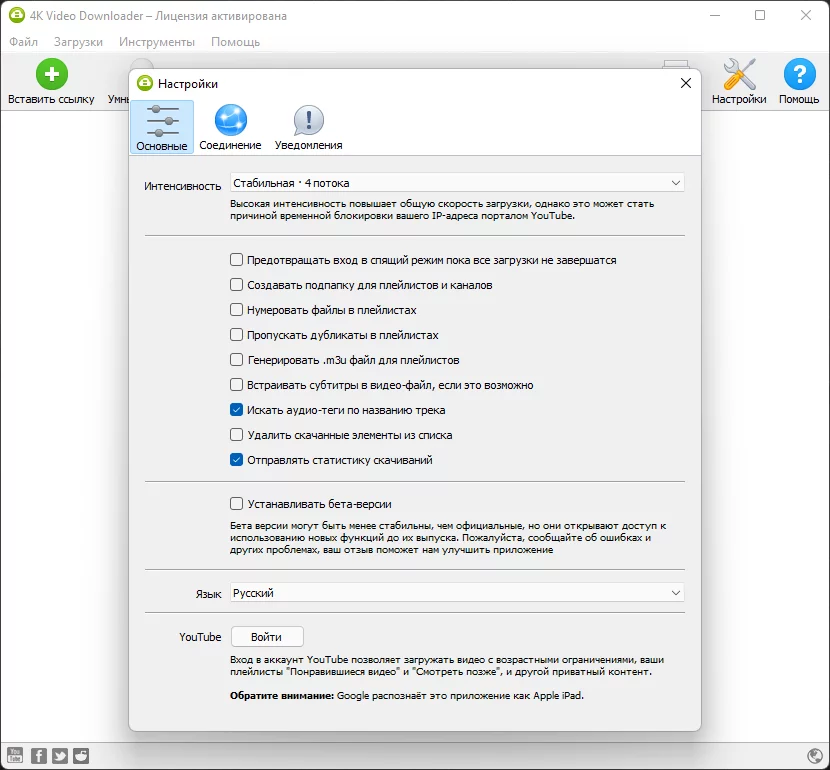Expand the Интенсивность dropdown
830x770 pixels.
pyautogui.click(x=457, y=183)
